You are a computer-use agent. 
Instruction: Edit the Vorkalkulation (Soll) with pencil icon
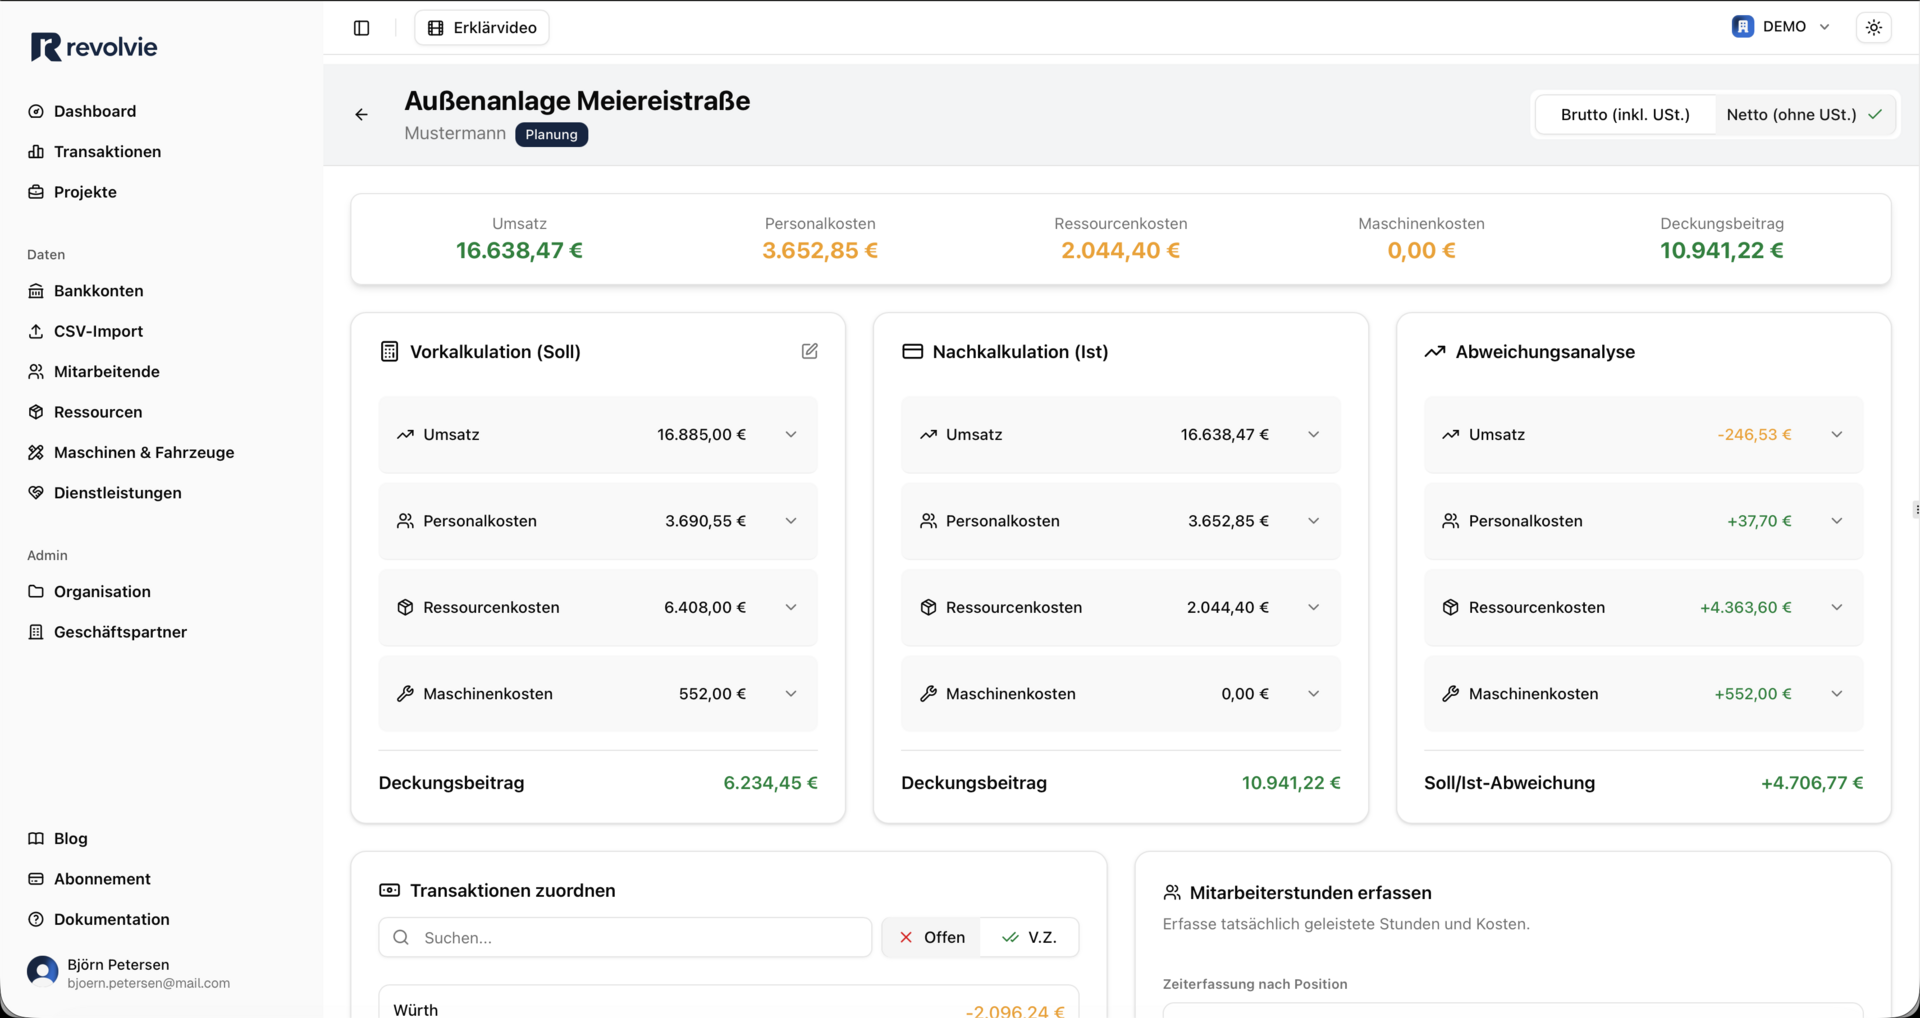tap(809, 351)
